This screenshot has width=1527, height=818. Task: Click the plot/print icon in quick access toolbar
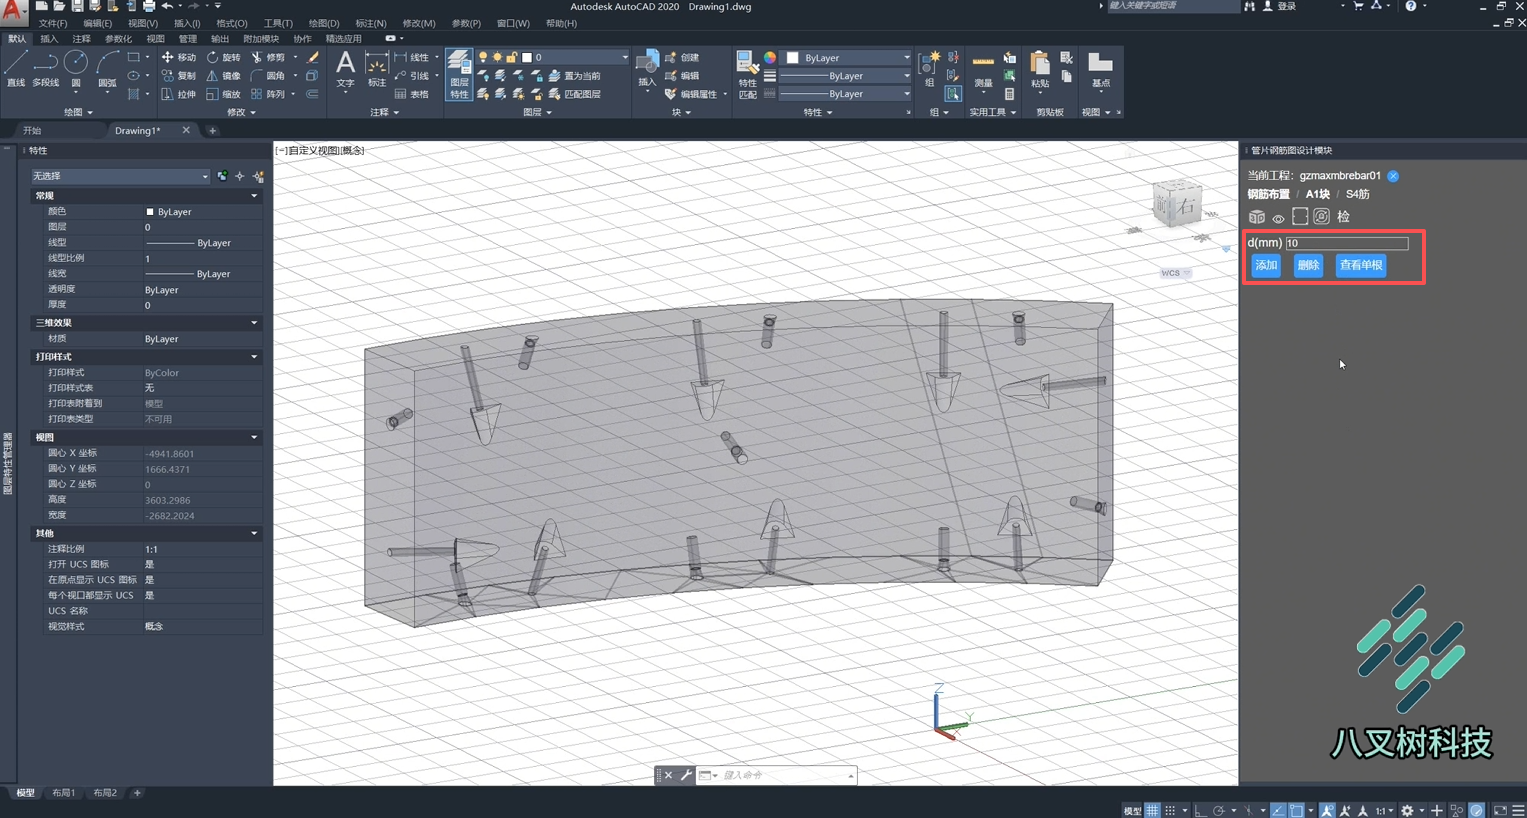(148, 6)
